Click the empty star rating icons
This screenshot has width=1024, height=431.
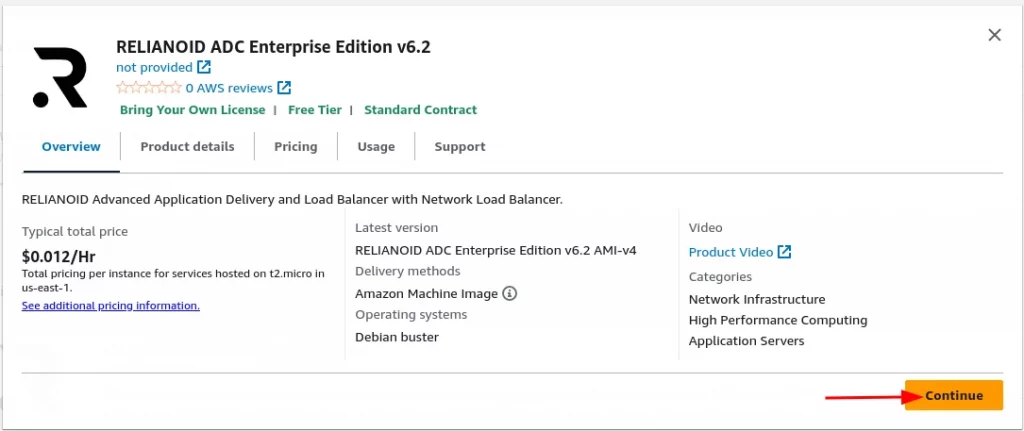point(149,88)
